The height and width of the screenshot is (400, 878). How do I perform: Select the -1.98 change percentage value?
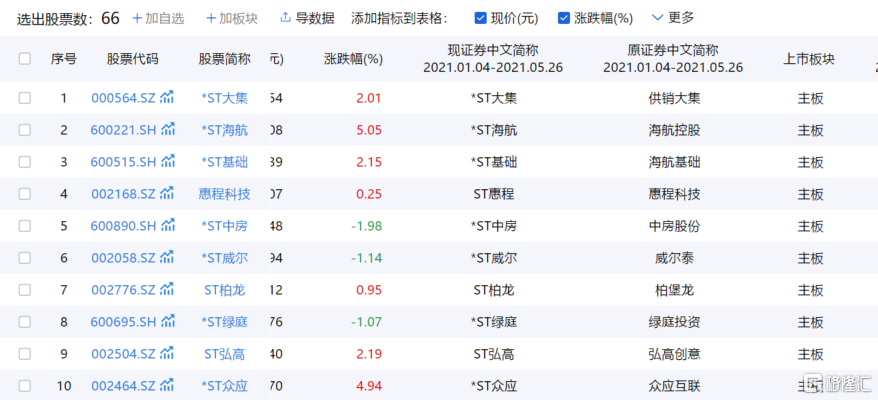[x=366, y=226]
